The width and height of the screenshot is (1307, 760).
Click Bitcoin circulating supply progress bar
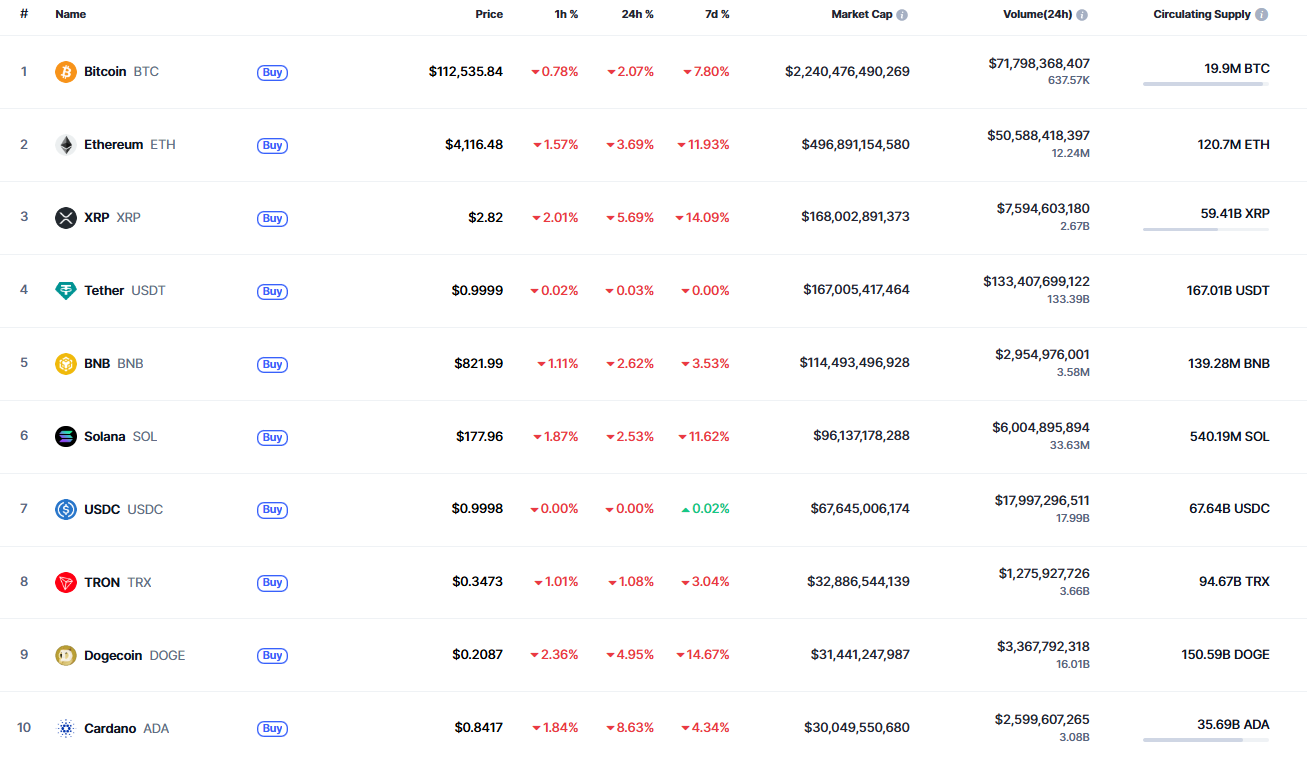coord(1205,84)
